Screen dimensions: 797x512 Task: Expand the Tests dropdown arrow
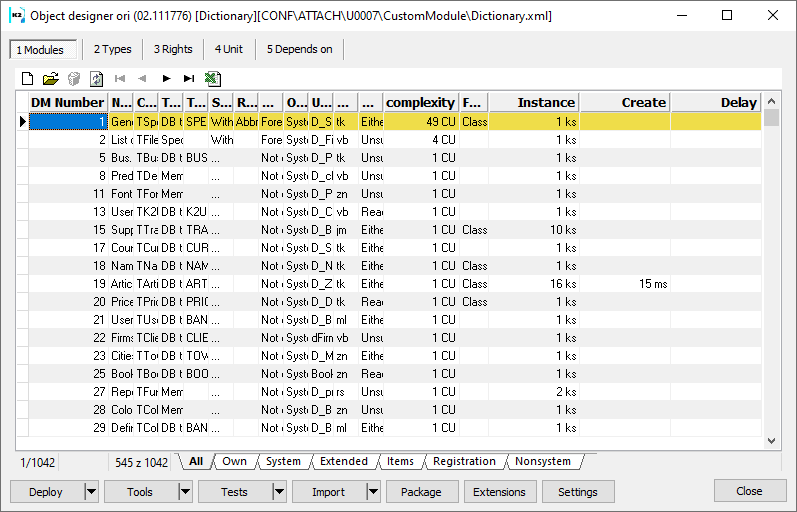pyautogui.click(x=279, y=492)
